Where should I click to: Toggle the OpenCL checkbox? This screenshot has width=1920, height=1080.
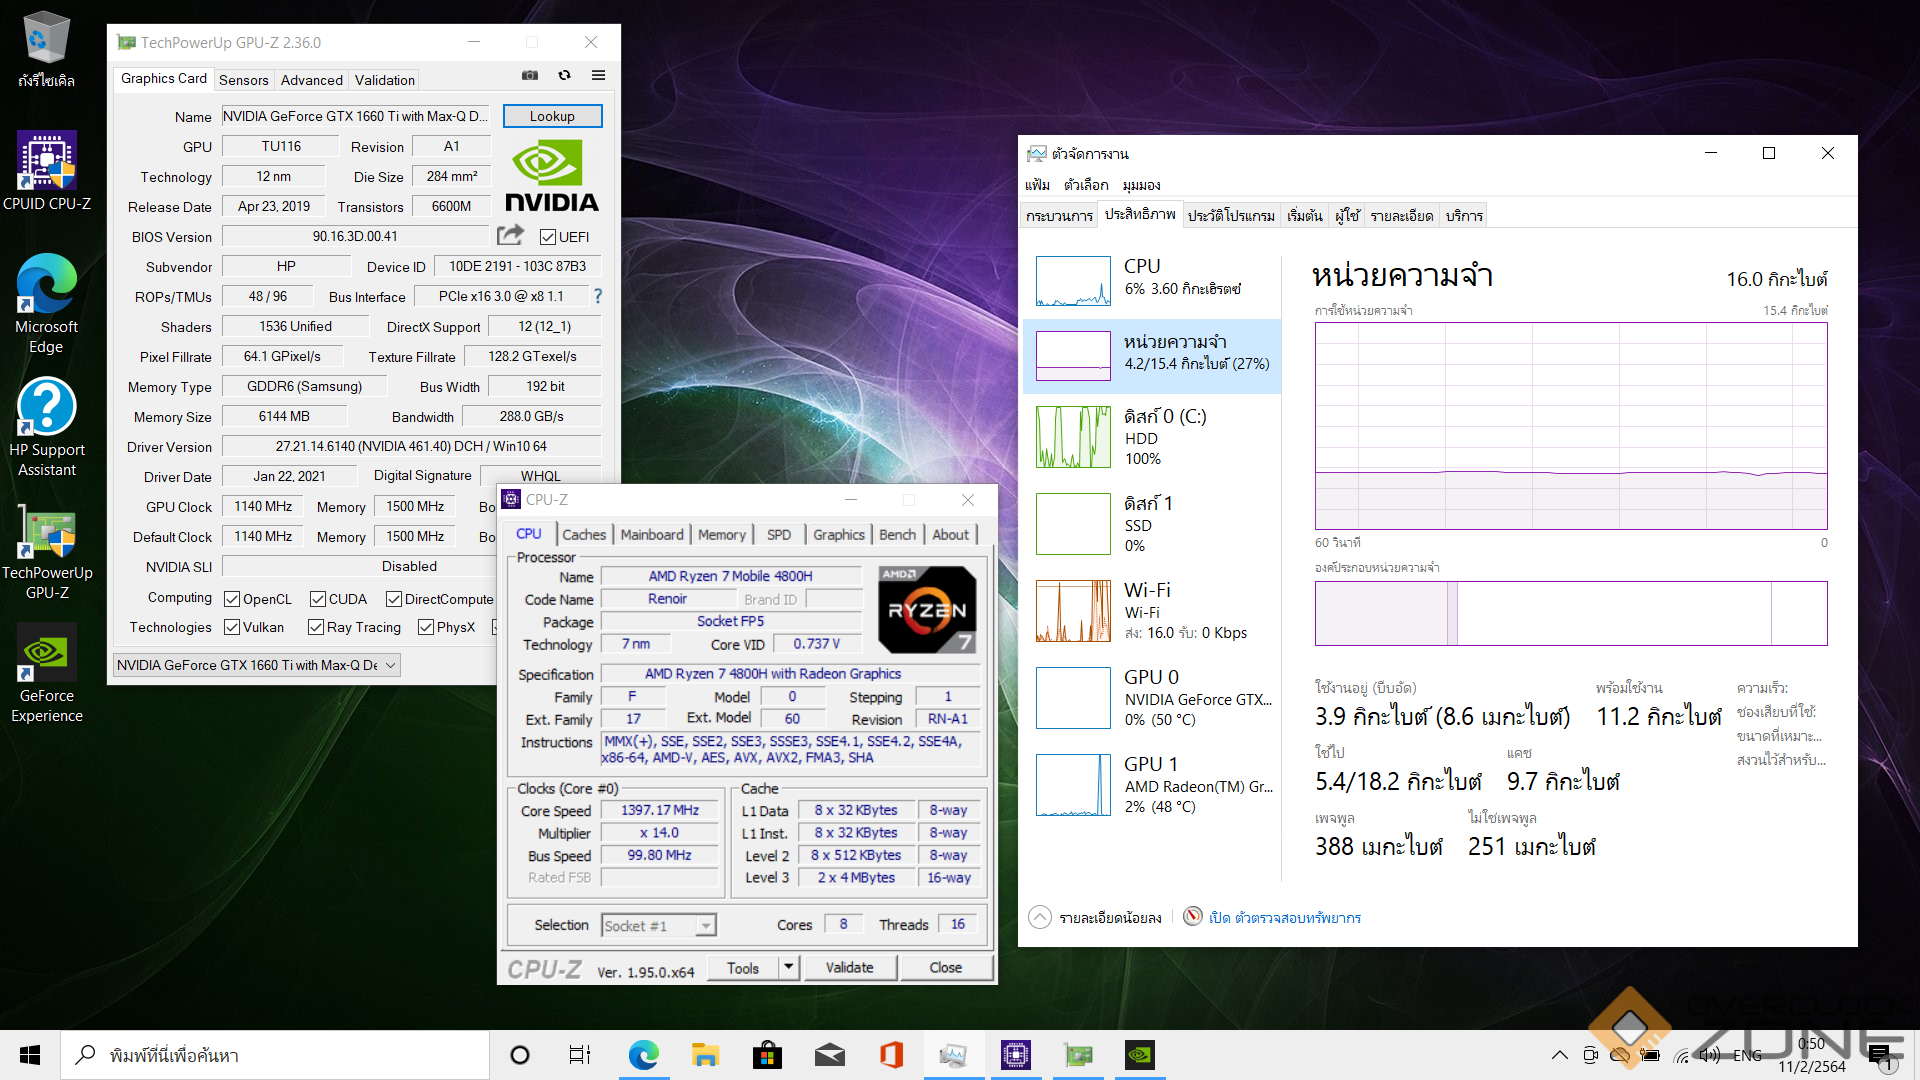pyautogui.click(x=232, y=599)
